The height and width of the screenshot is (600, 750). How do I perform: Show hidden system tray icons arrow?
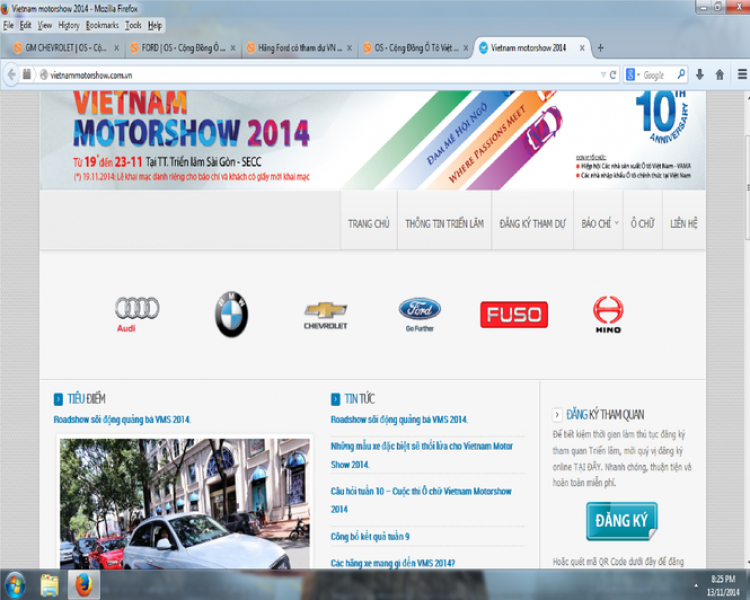point(696,585)
